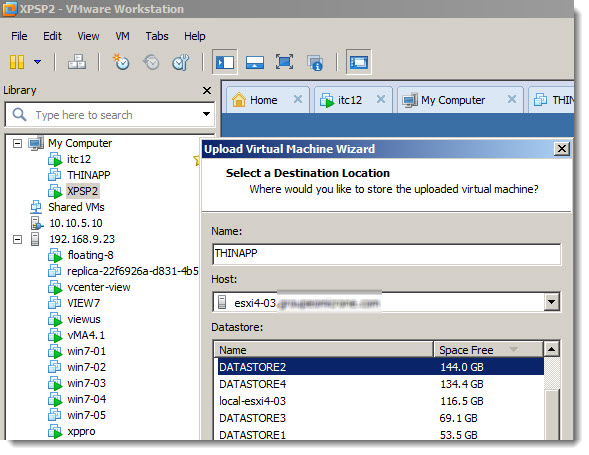
Task: Select the viewus virtual machine
Action: 84,319
